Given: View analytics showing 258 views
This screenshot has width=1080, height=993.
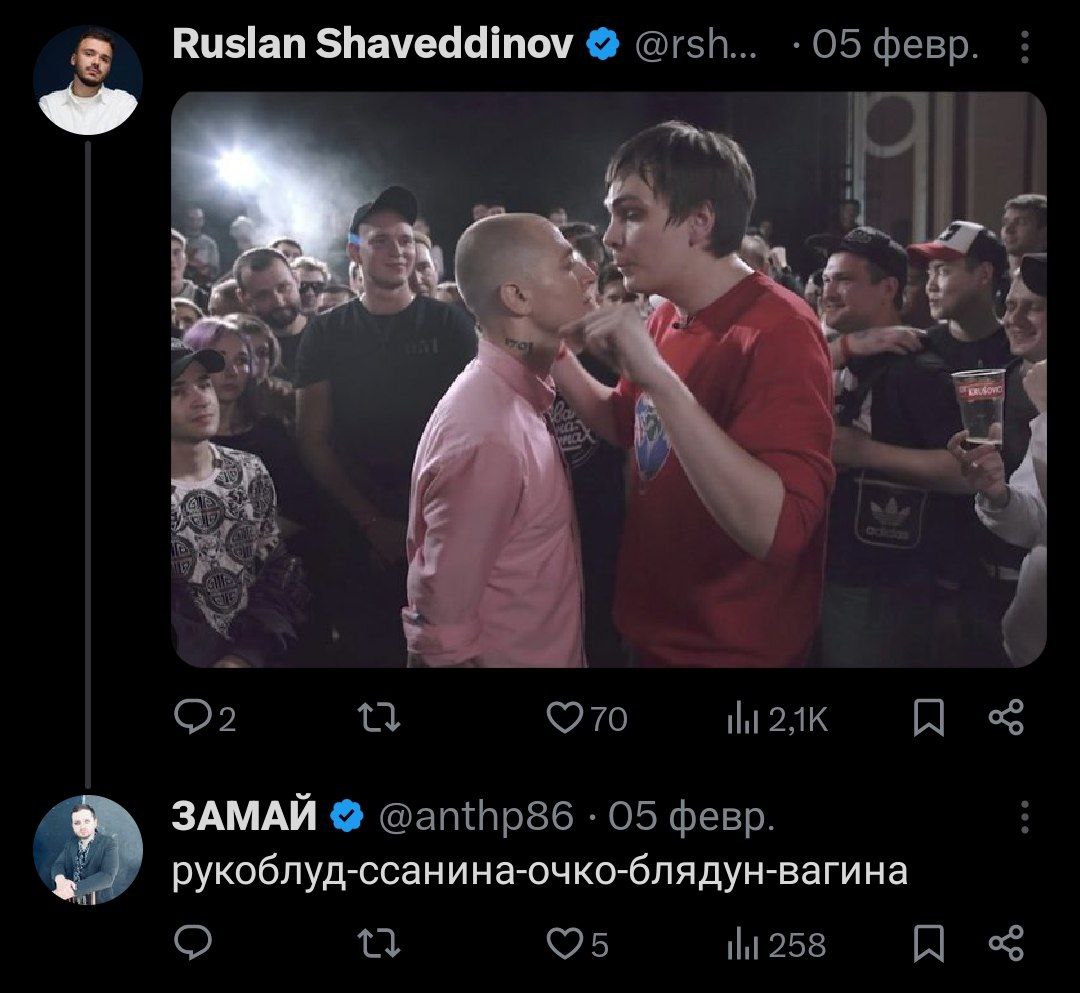Looking at the screenshot, I should [x=776, y=945].
